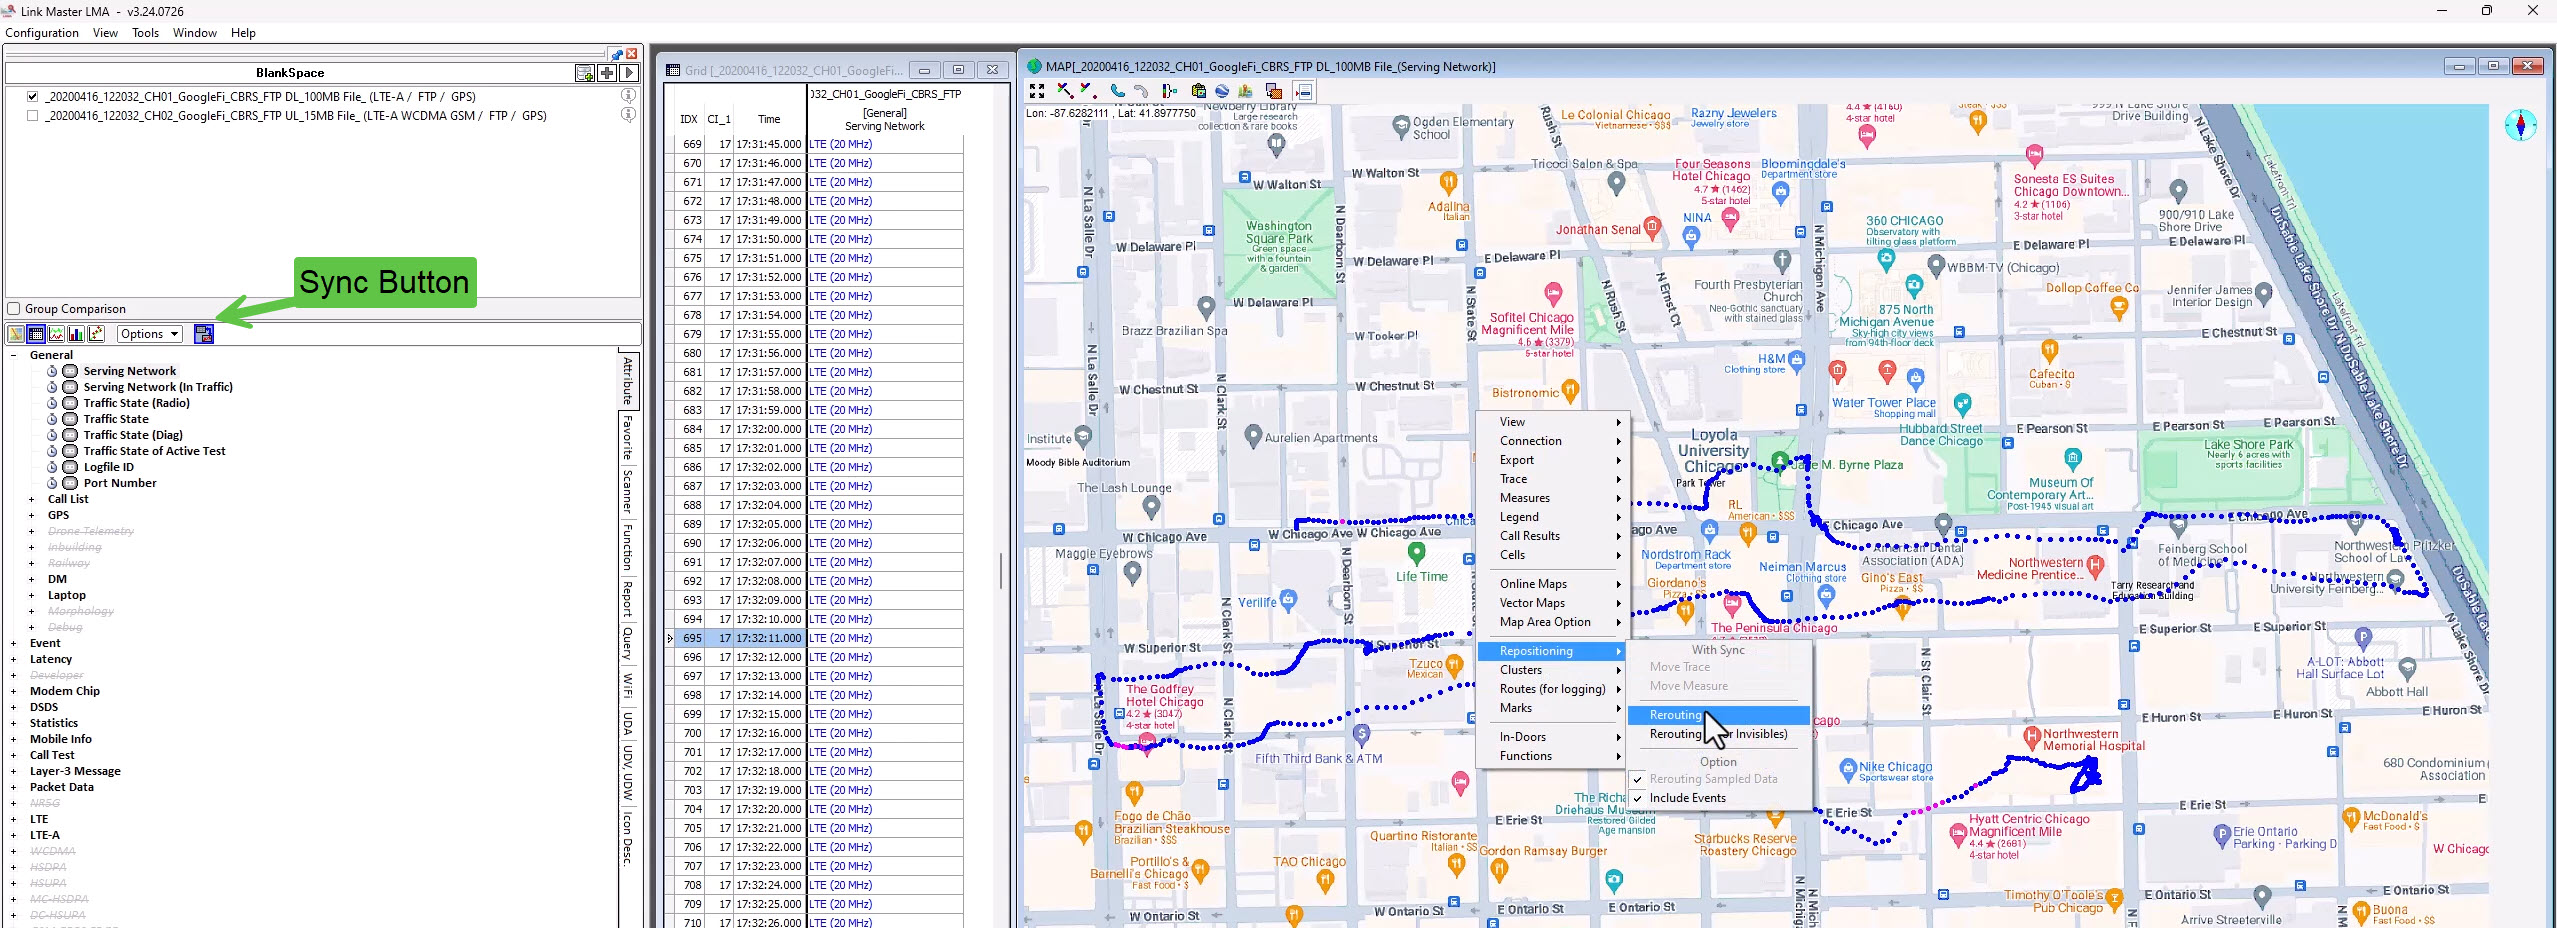This screenshot has width=2557, height=928.
Task: Uncheck the CH01 FTP DL_100MB log file
Action: tap(33, 97)
